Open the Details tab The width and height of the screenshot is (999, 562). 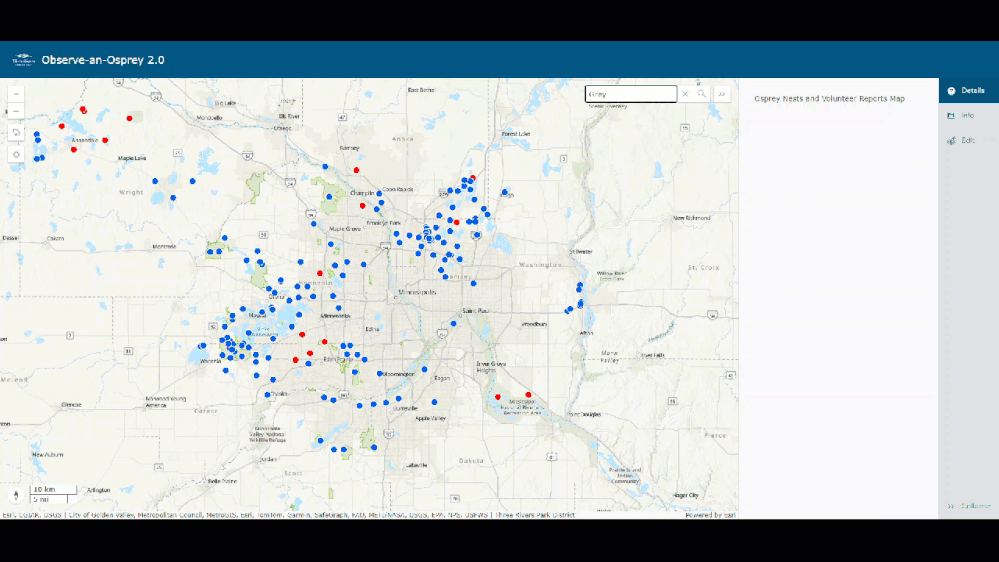click(x=968, y=90)
